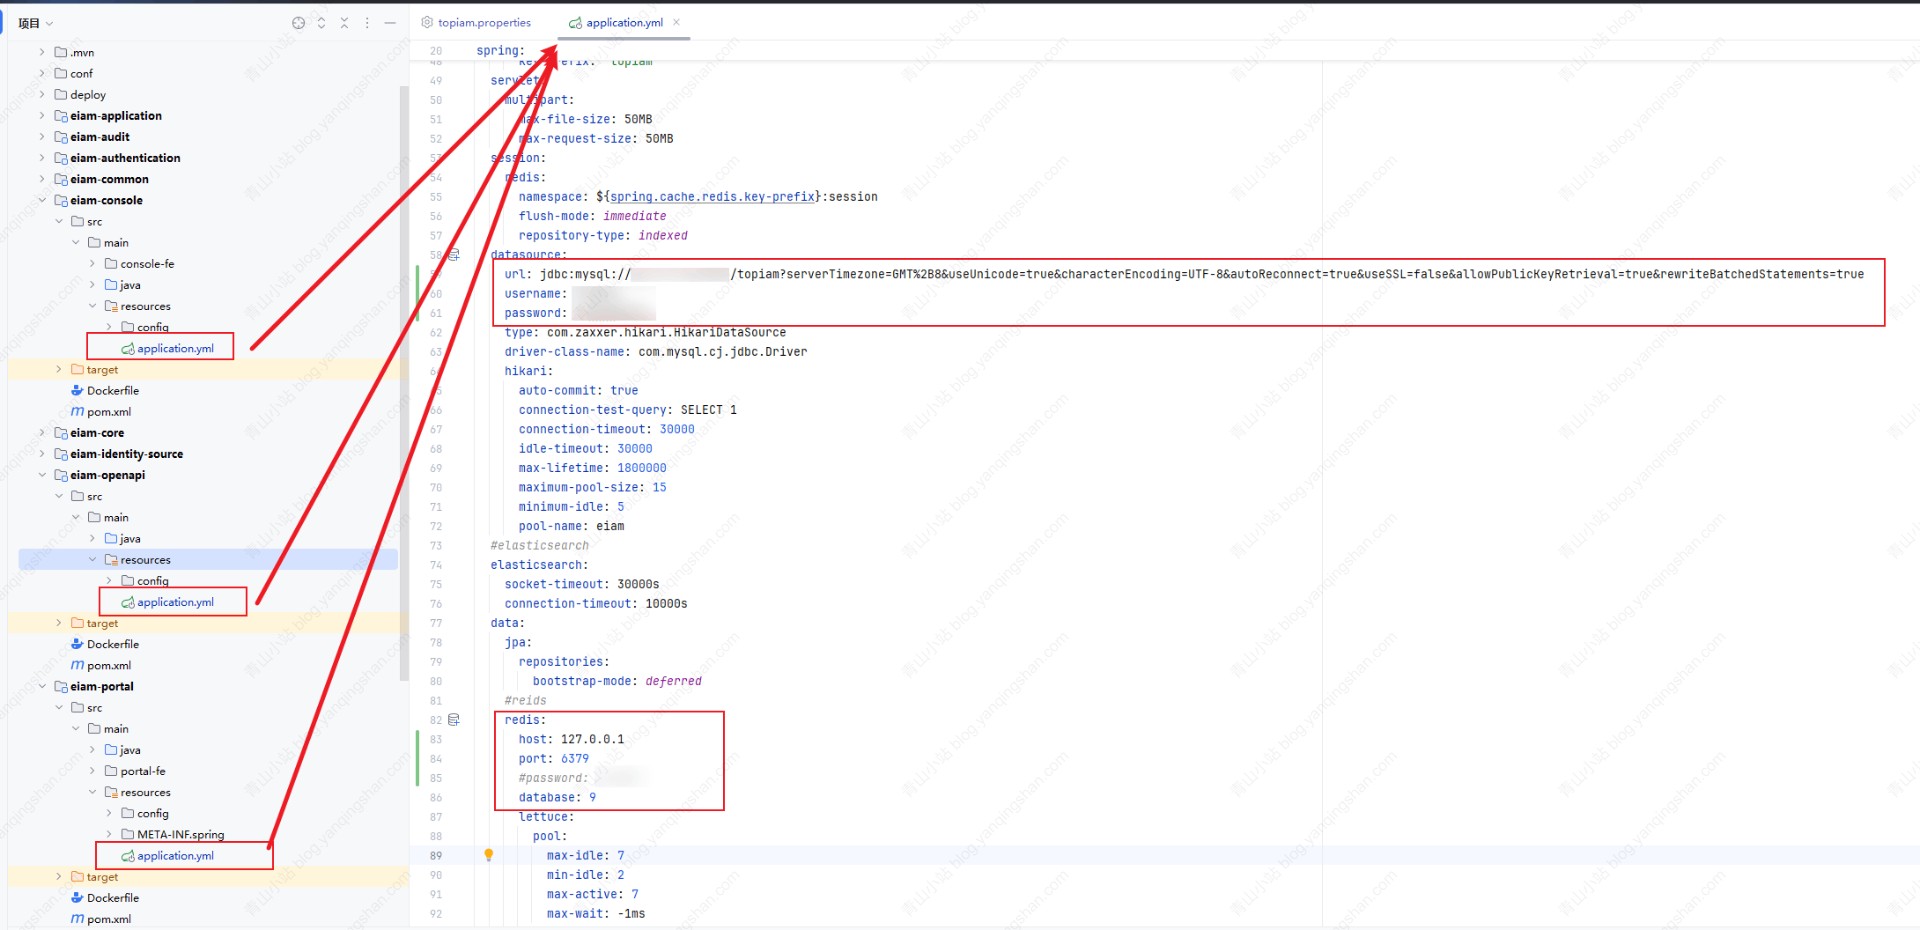Select eiam-common module in the tree

(109, 179)
